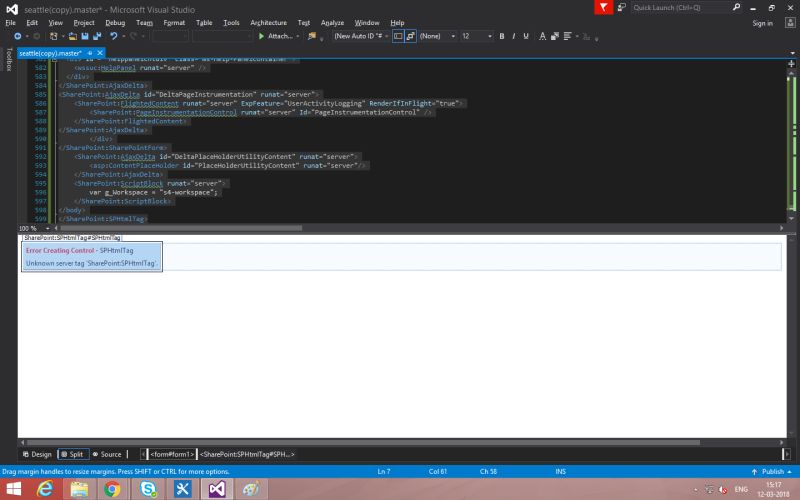This screenshot has height=500, width=800.
Task: Click the Save All icon
Action: pos(96,36)
